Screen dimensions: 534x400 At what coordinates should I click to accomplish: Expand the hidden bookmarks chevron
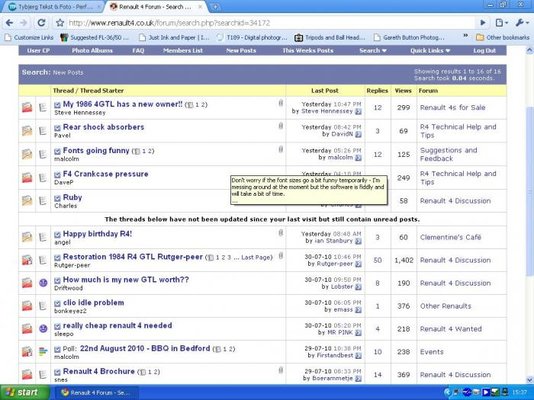465,36
